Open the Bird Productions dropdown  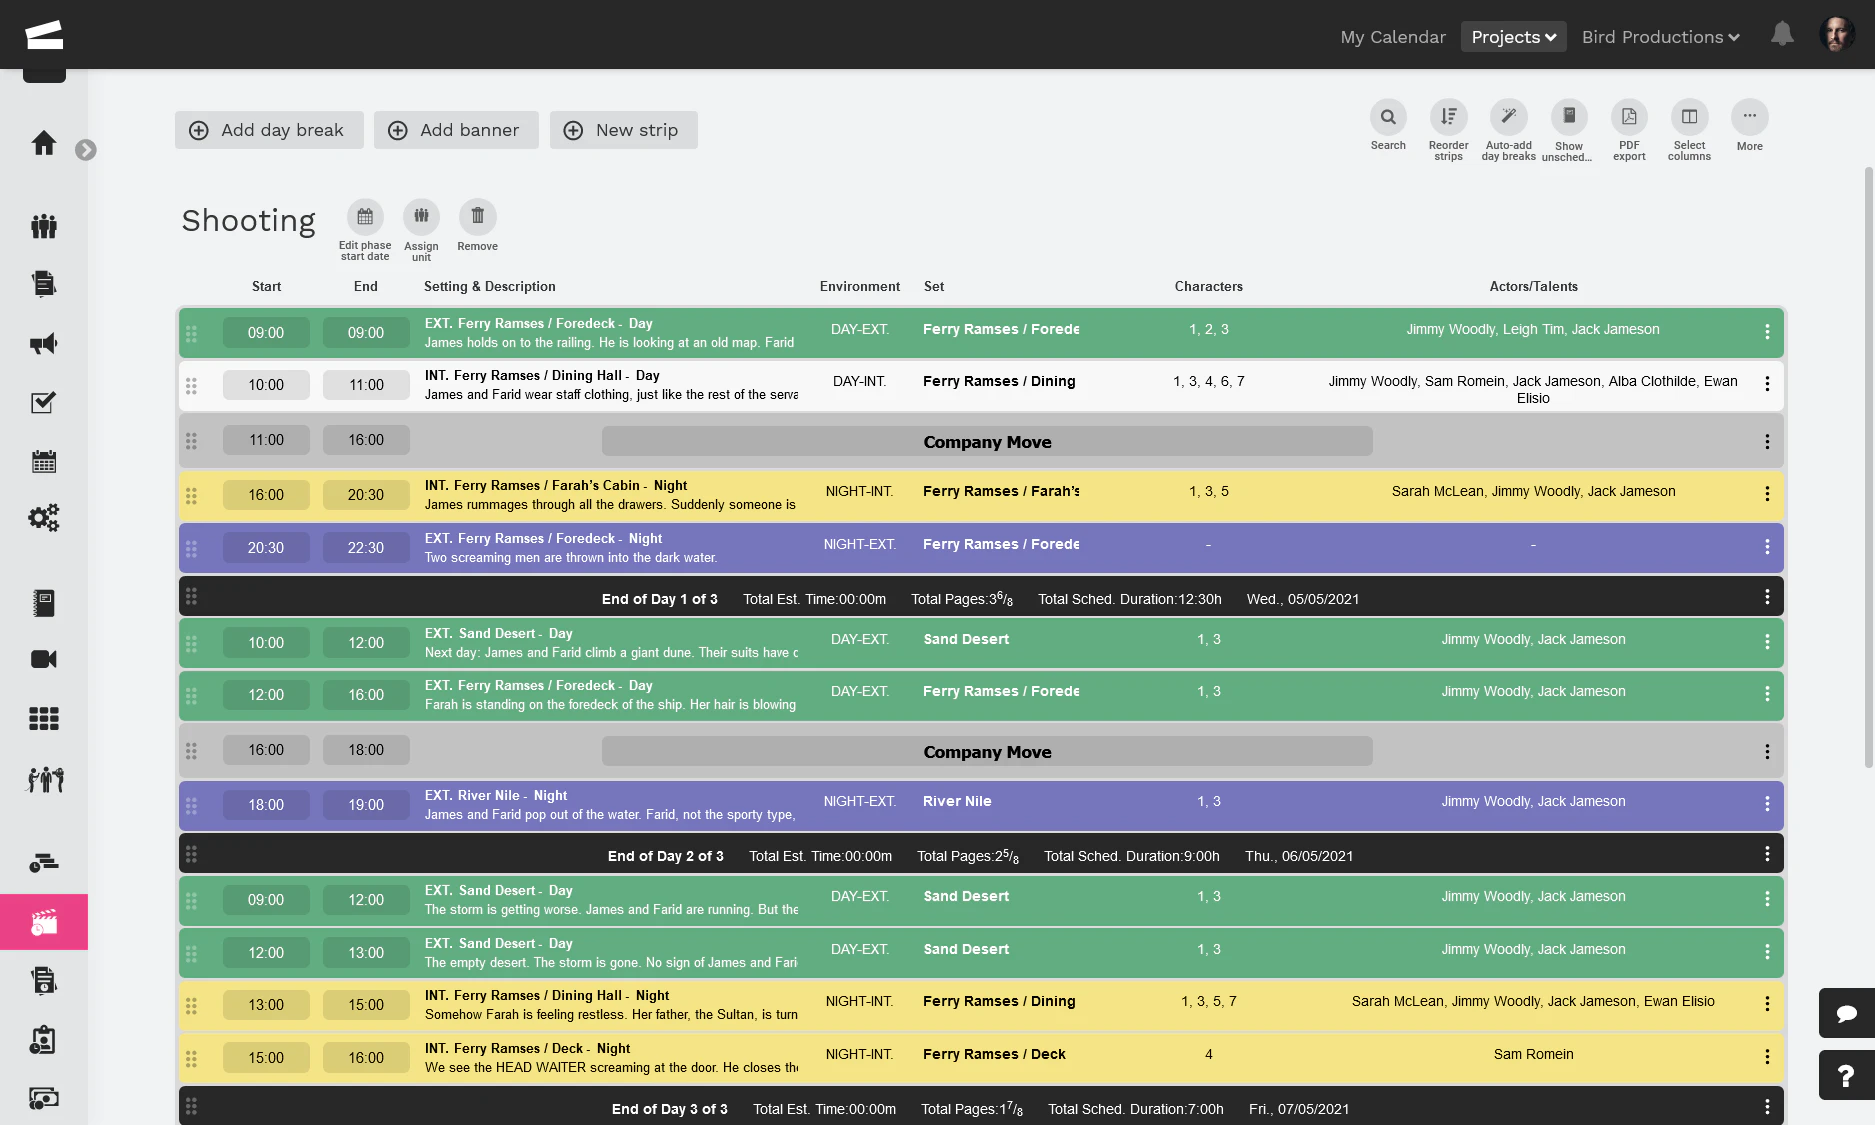1660,36
